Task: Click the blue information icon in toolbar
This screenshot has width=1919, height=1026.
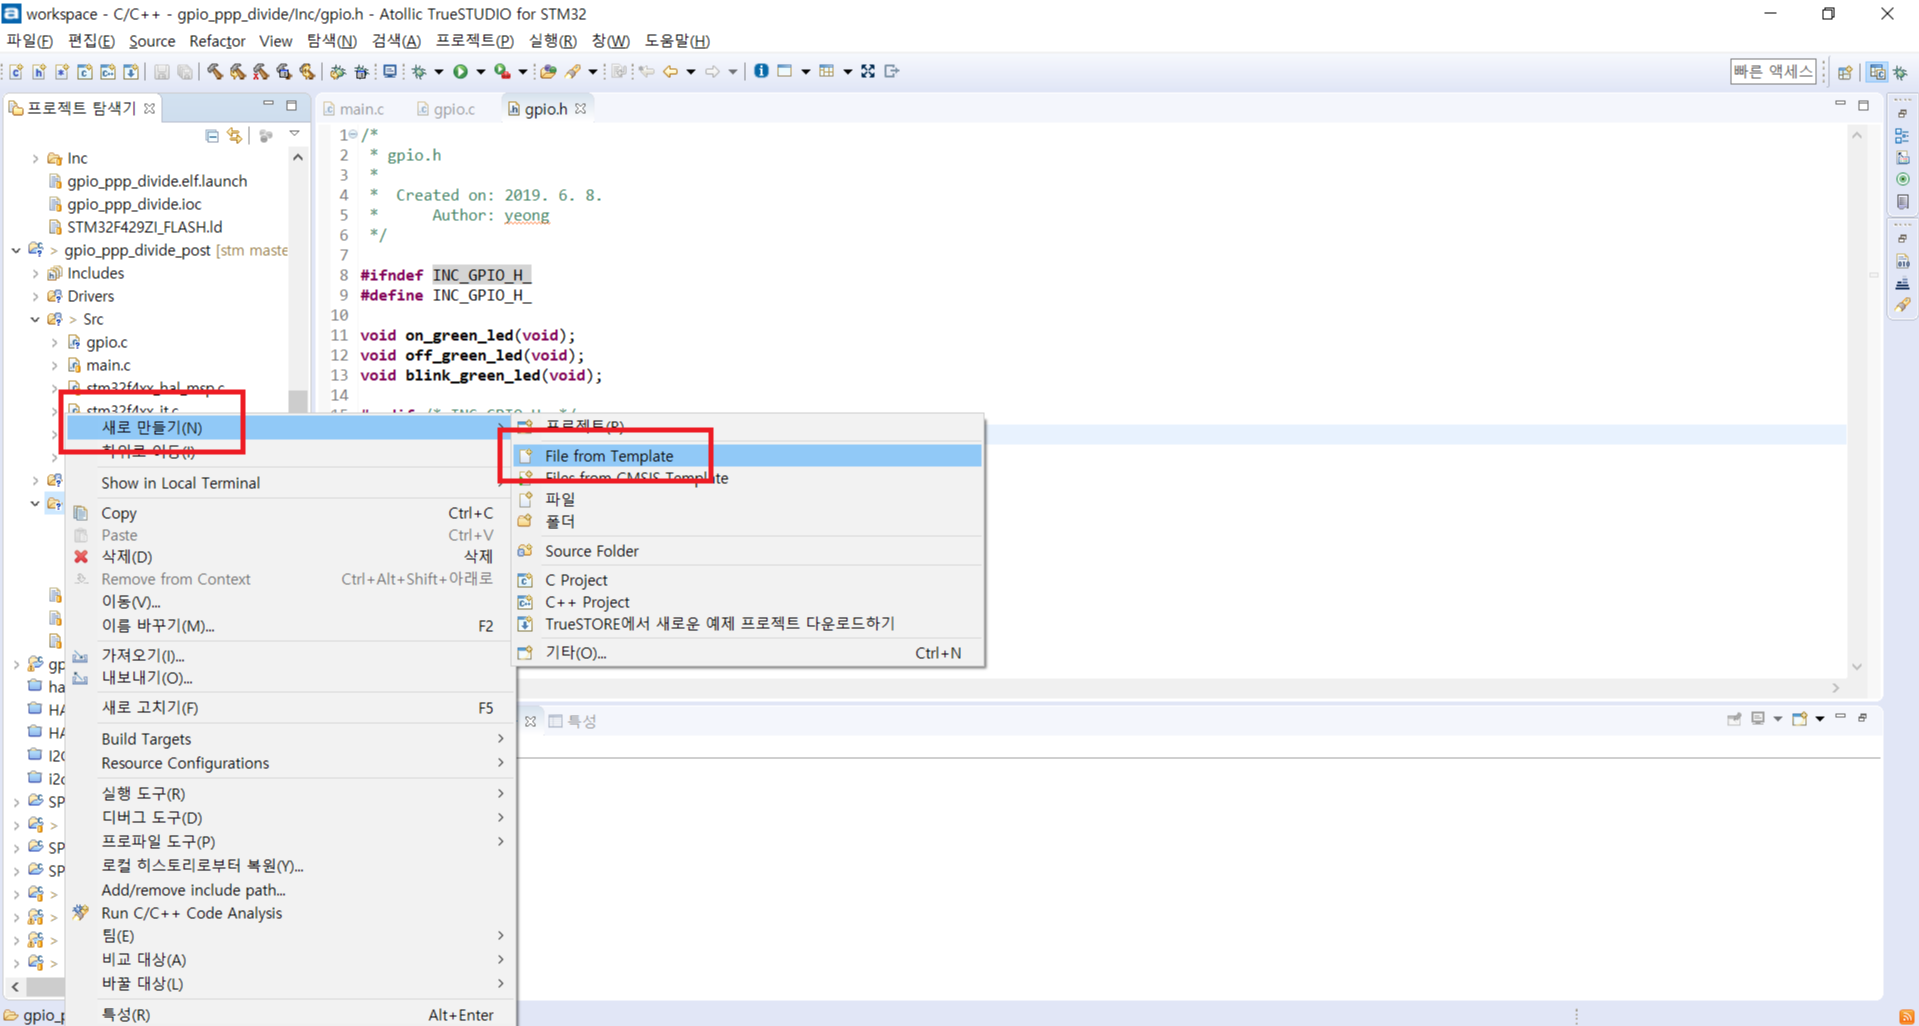Action: pos(761,71)
